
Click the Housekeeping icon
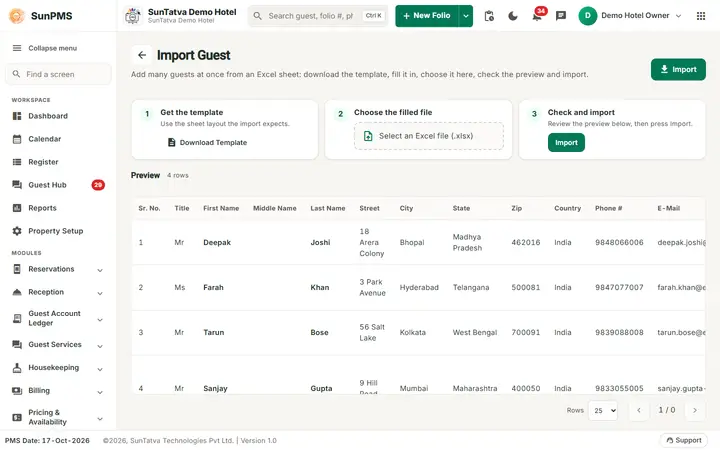pos(17,367)
